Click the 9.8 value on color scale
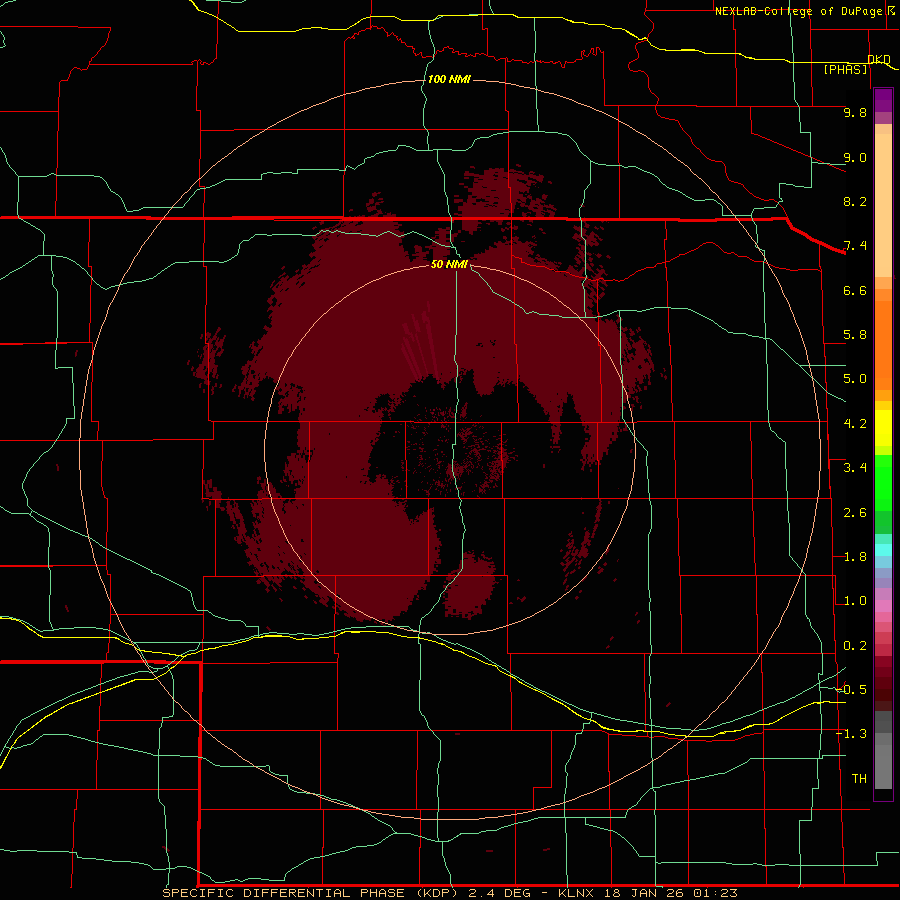Viewport: 900px width, 900px height. coord(855,112)
